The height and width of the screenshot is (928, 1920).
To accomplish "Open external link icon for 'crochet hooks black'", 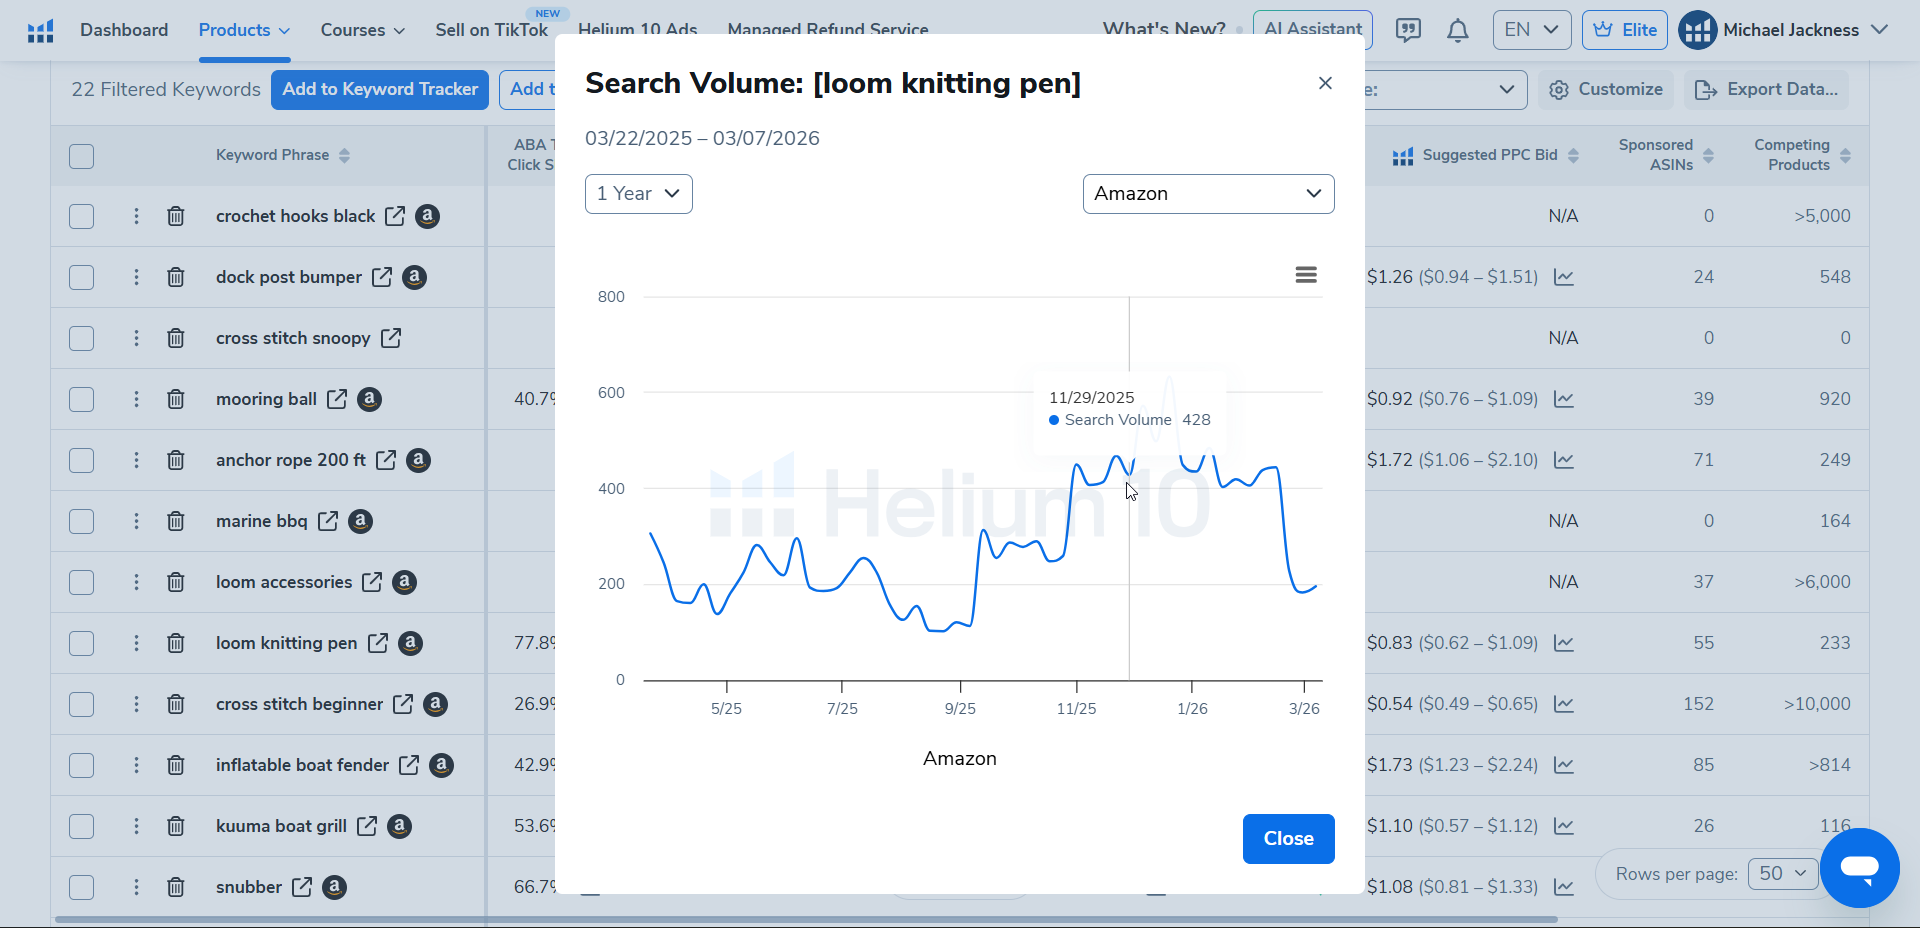I will click(x=395, y=216).
